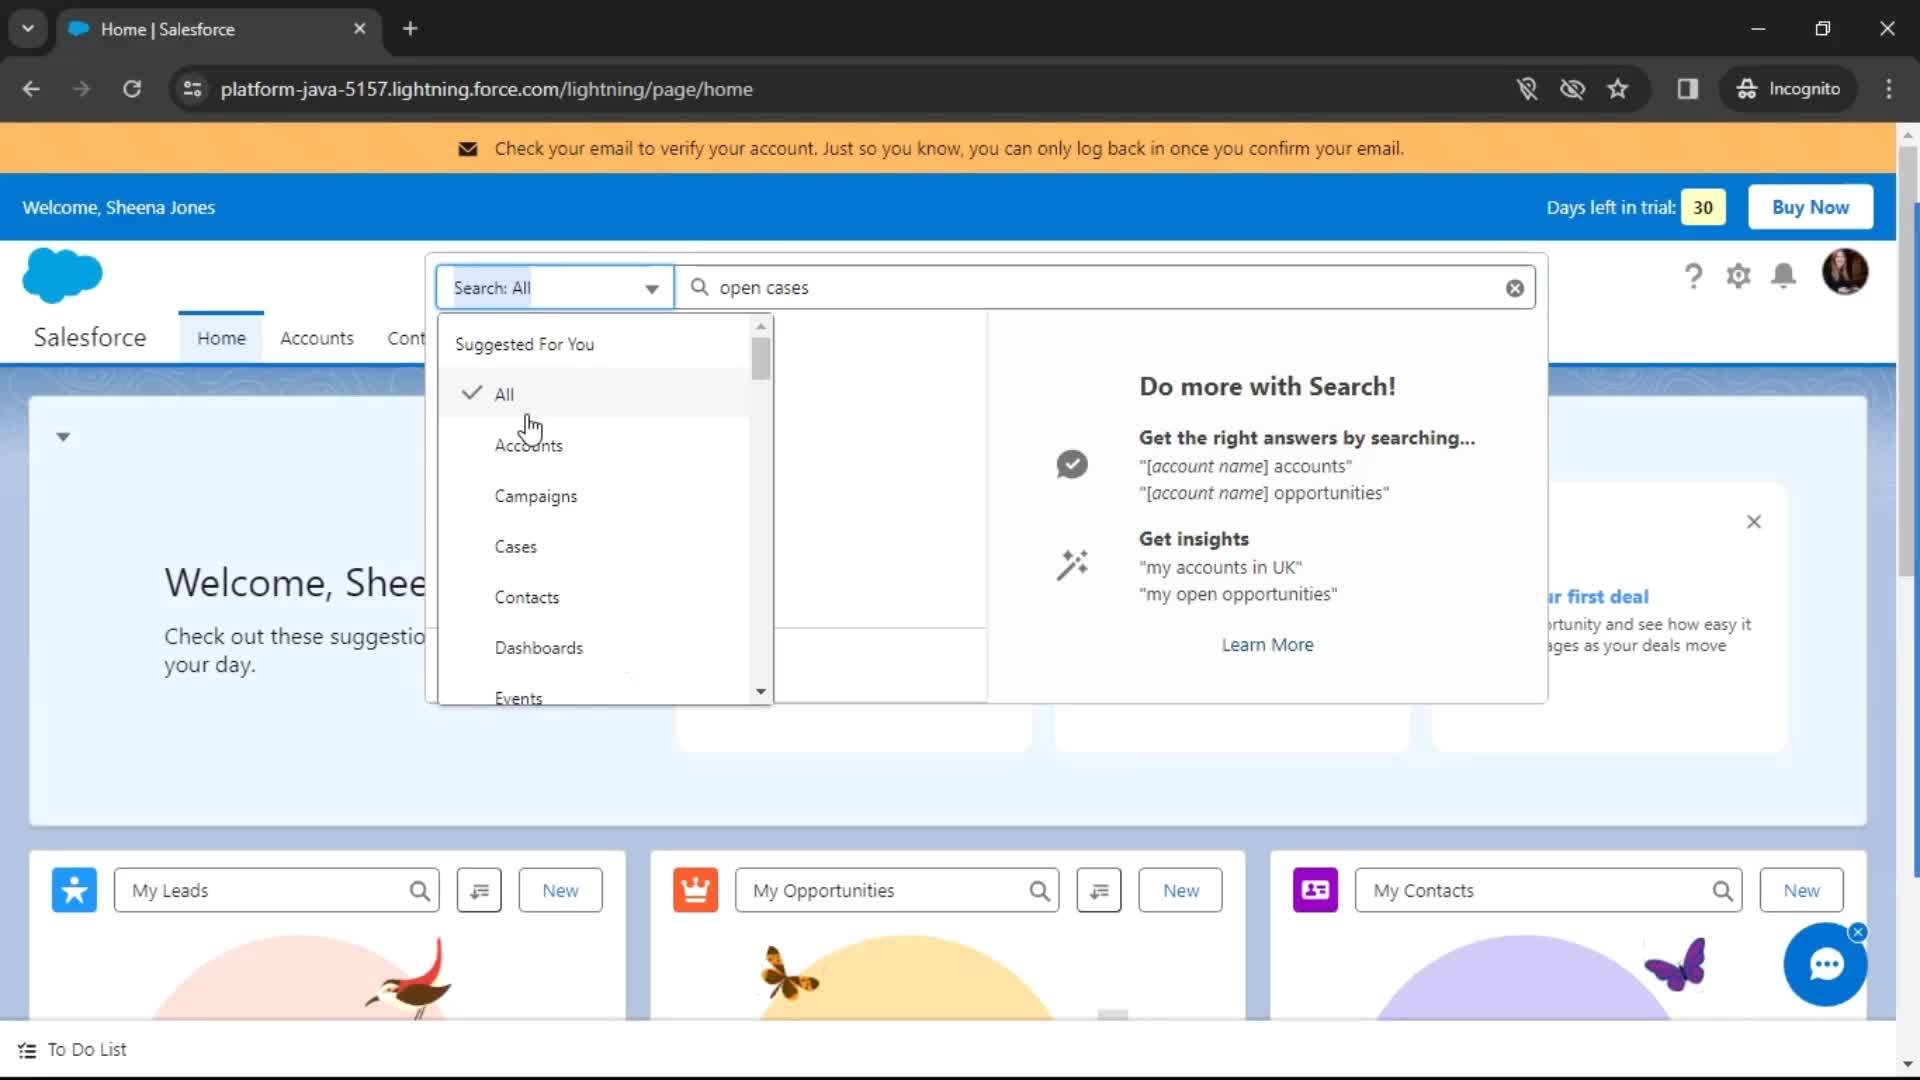The width and height of the screenshot is (1920, 1080).
Task: Click the browser reload icon
Action: pos(132,89)
